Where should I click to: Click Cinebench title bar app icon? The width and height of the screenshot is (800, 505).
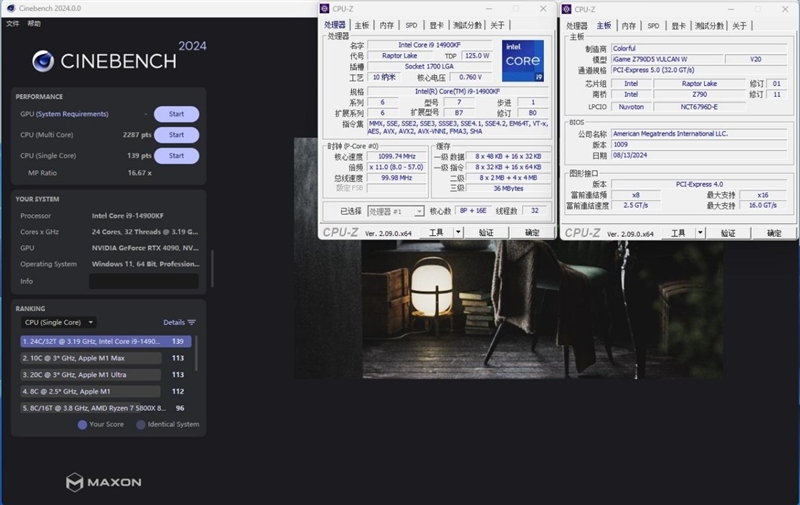point(11,8)
